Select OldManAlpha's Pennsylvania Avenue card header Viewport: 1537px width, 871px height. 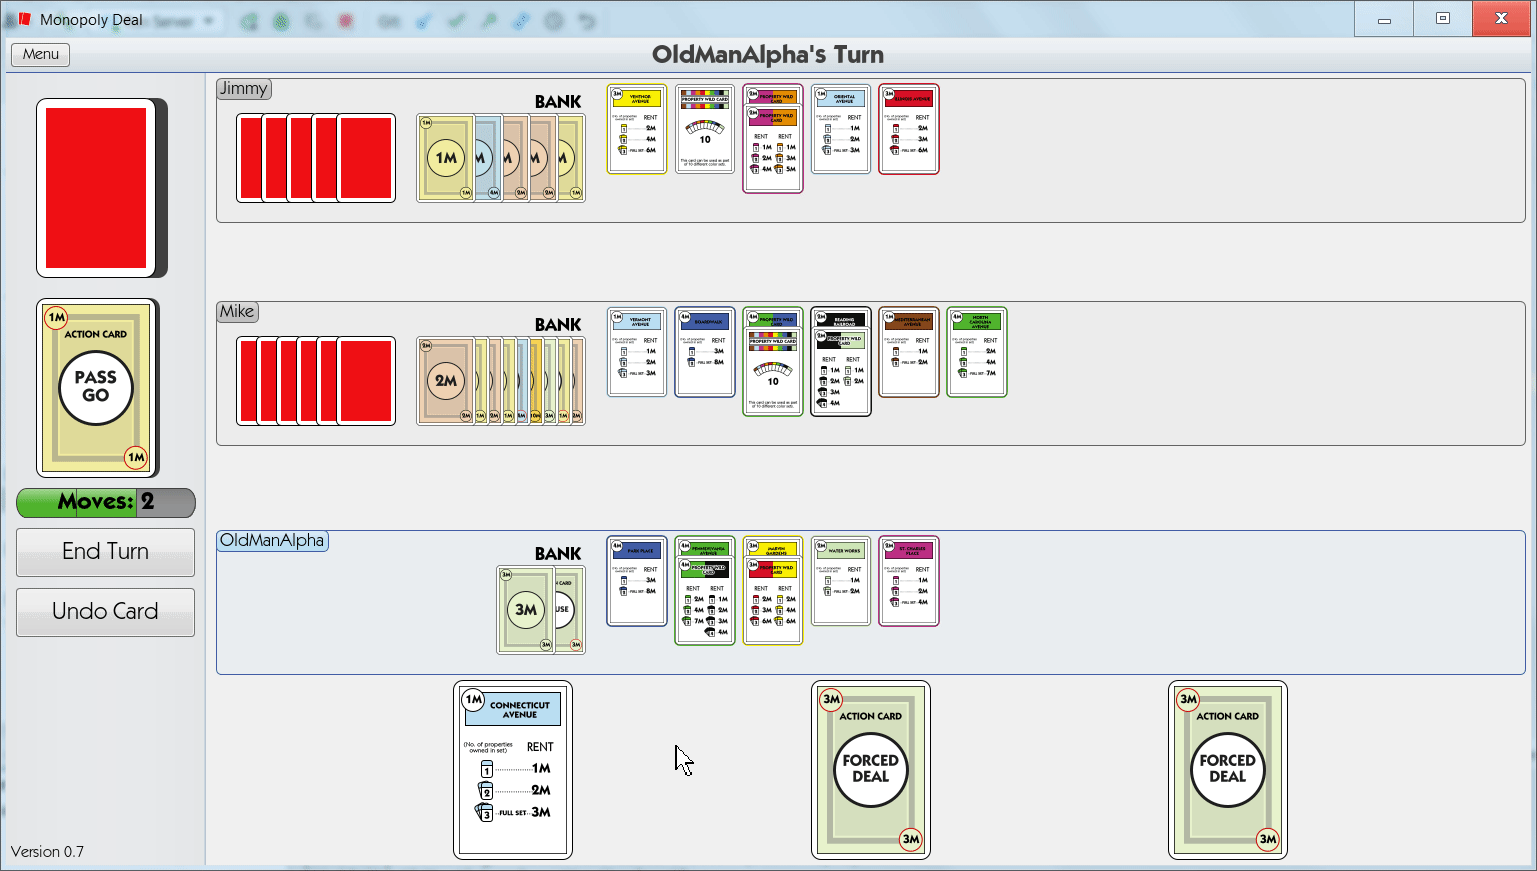705,547
